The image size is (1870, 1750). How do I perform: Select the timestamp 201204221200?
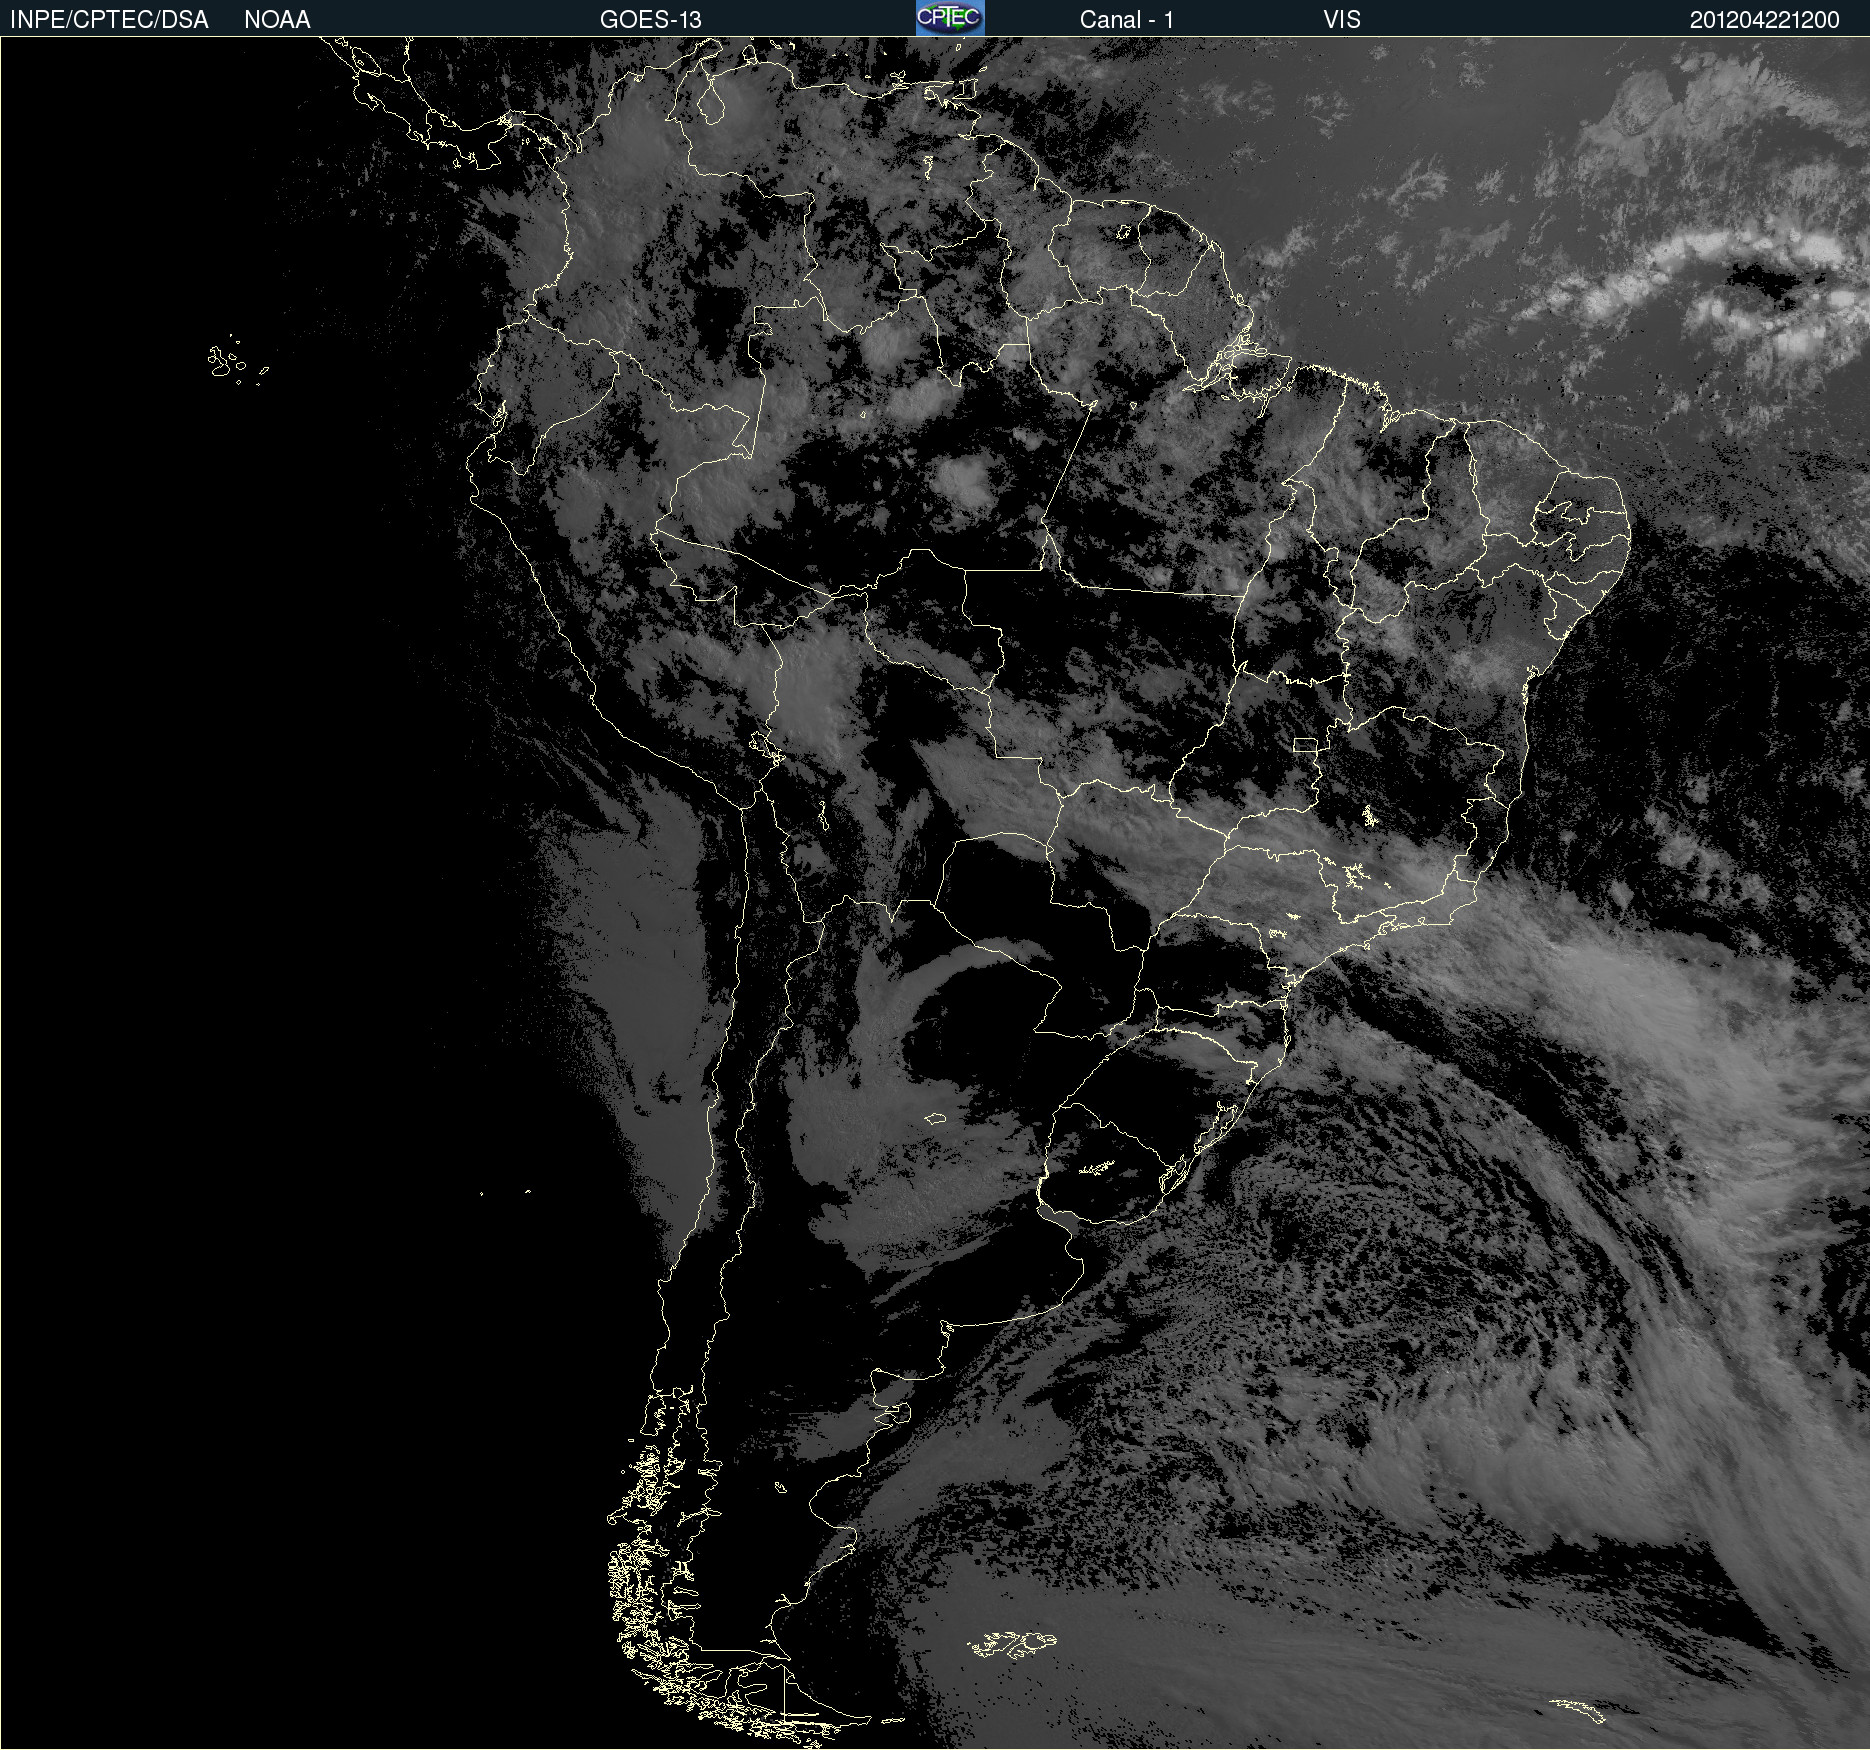(1764, 19)
